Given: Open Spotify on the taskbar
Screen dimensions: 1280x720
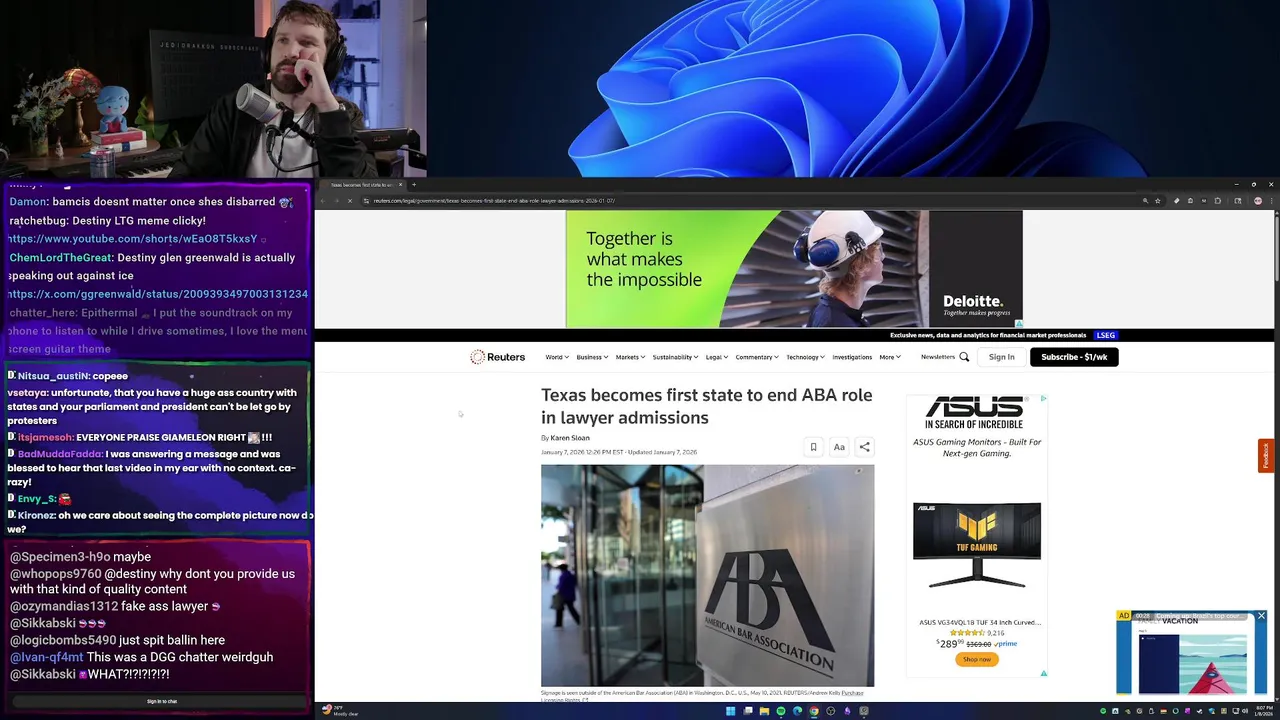Looking at the screenshot, I should [780, 711].
